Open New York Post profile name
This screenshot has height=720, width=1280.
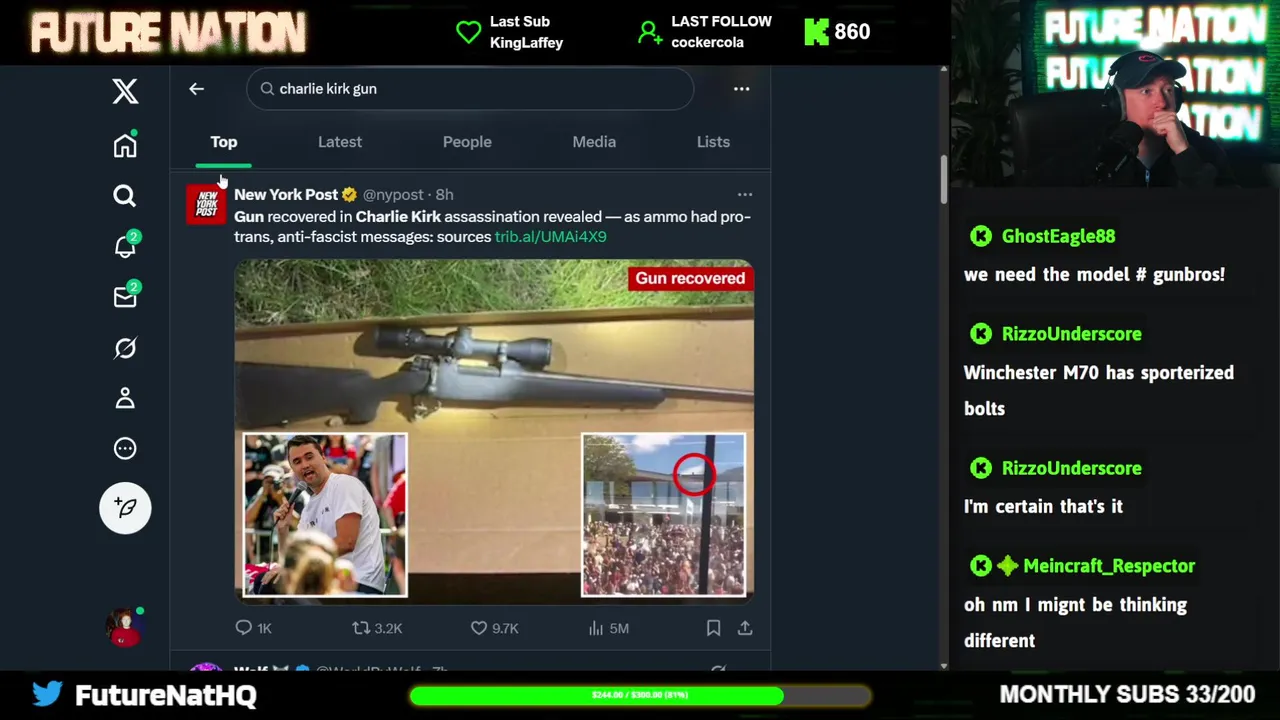click(x=286, y=195)
